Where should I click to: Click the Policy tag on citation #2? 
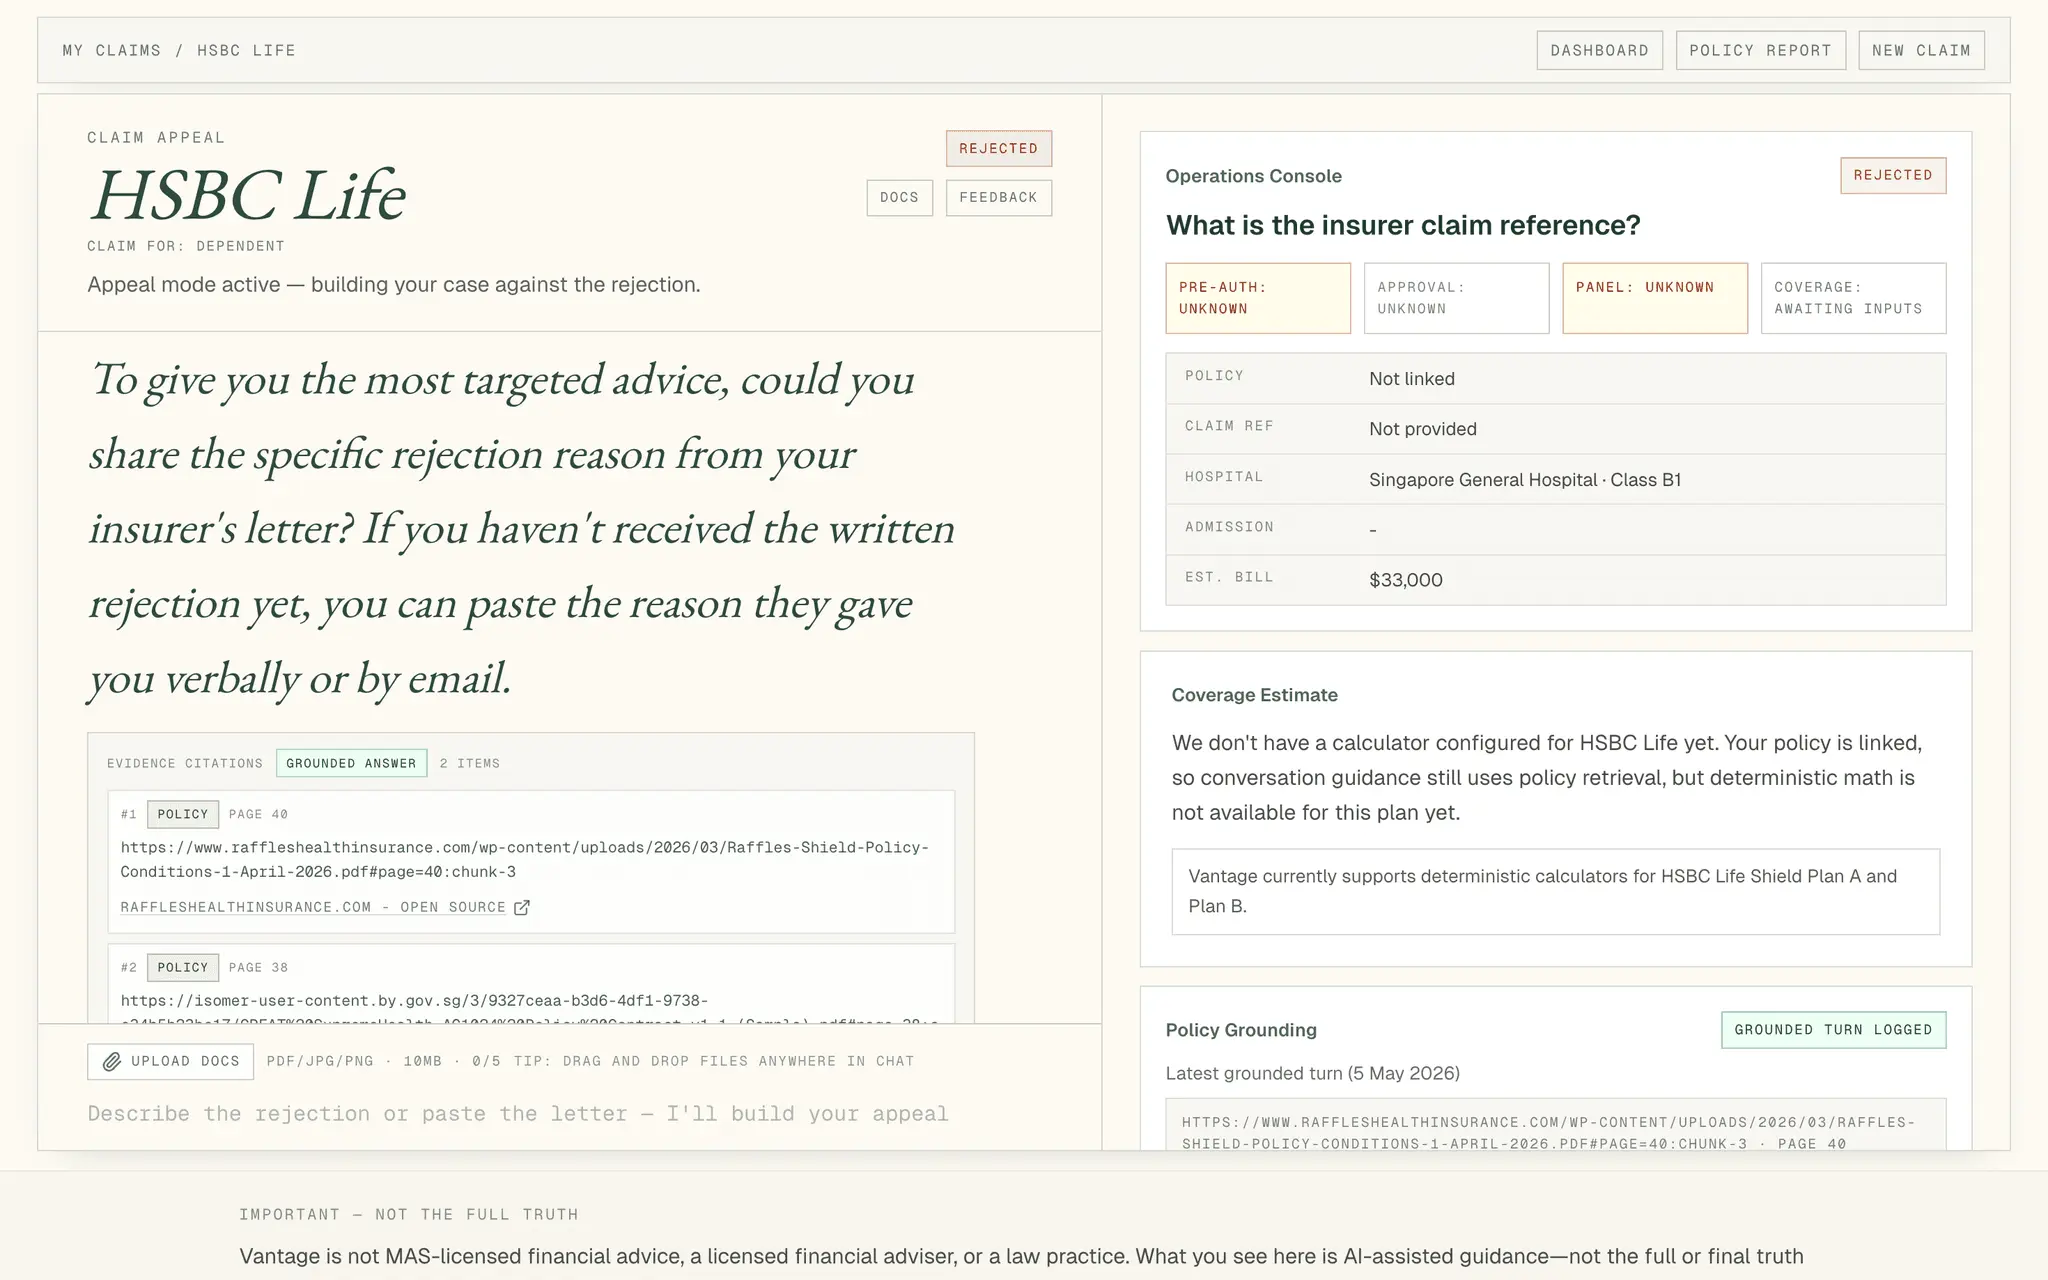coord(183,967)
